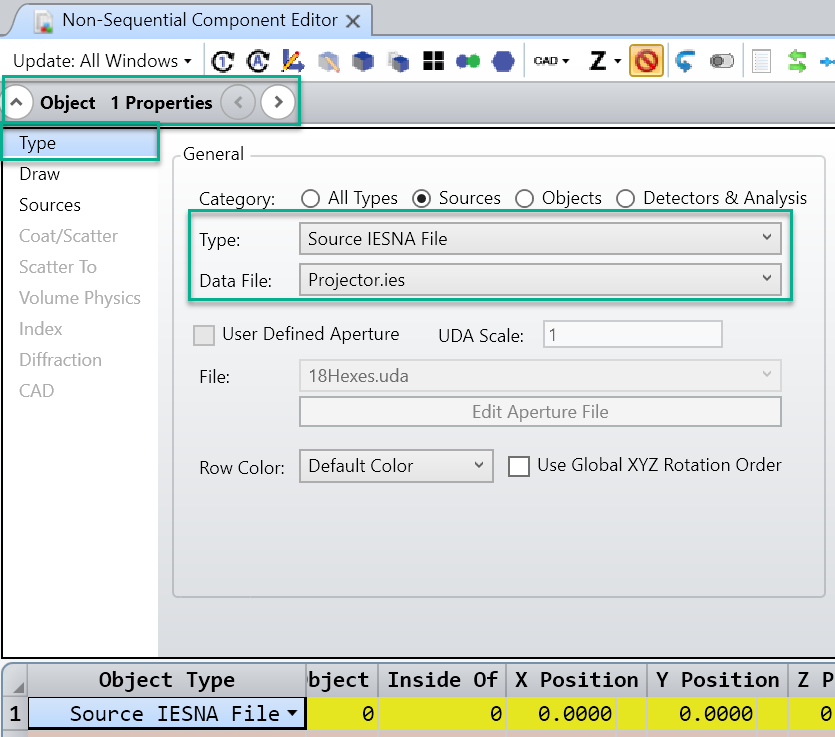Click the blue-green dots Combine Objects icon

(x=468, y=61)
